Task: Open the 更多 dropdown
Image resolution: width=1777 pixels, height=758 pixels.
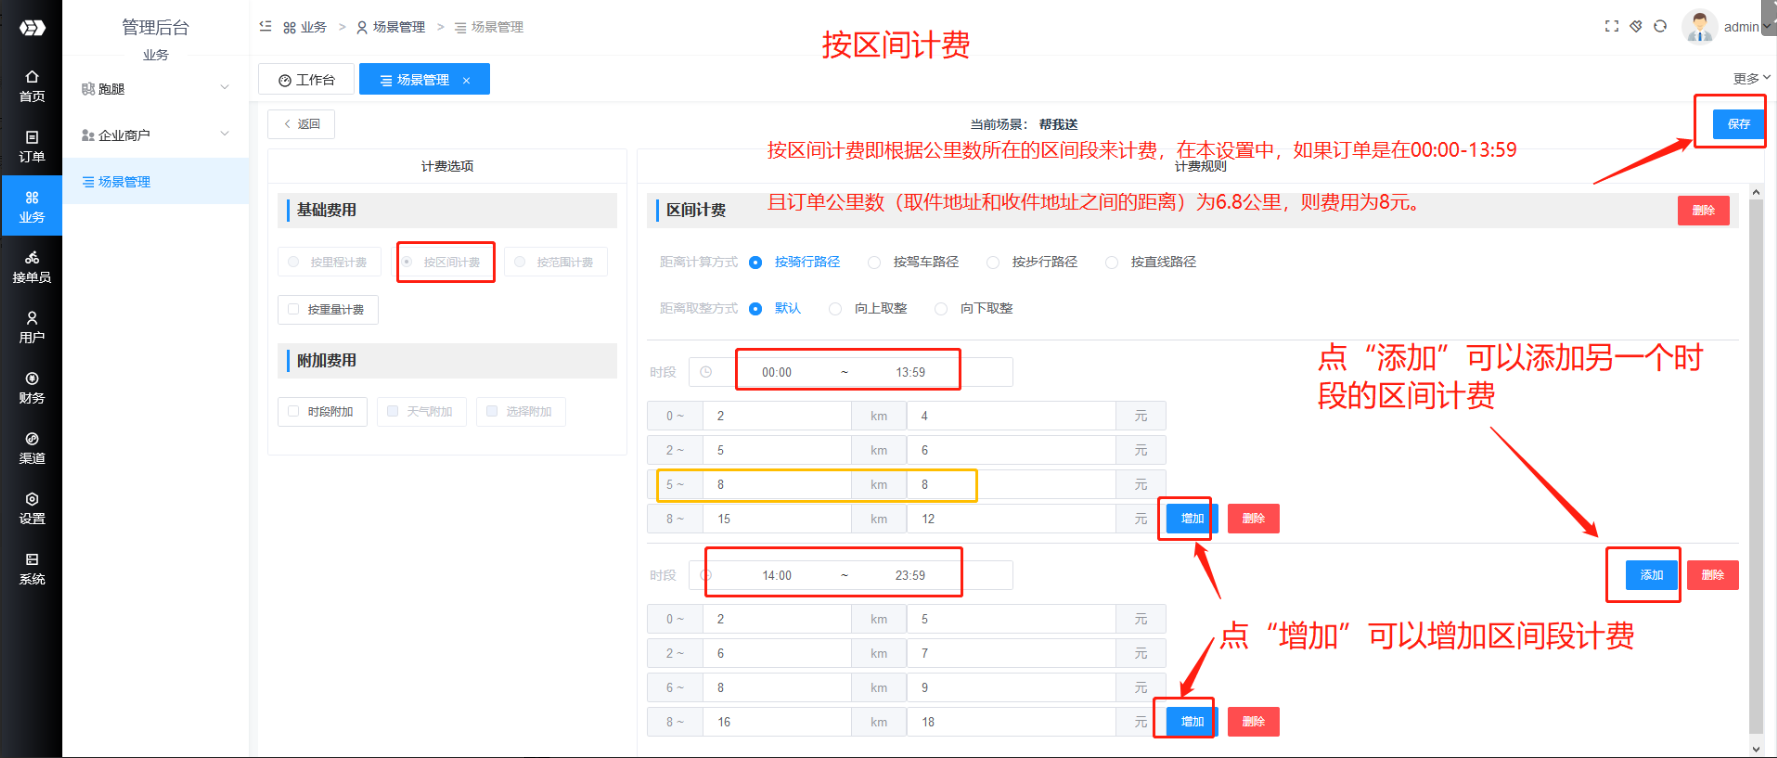Action: [x=1750, y=78]
